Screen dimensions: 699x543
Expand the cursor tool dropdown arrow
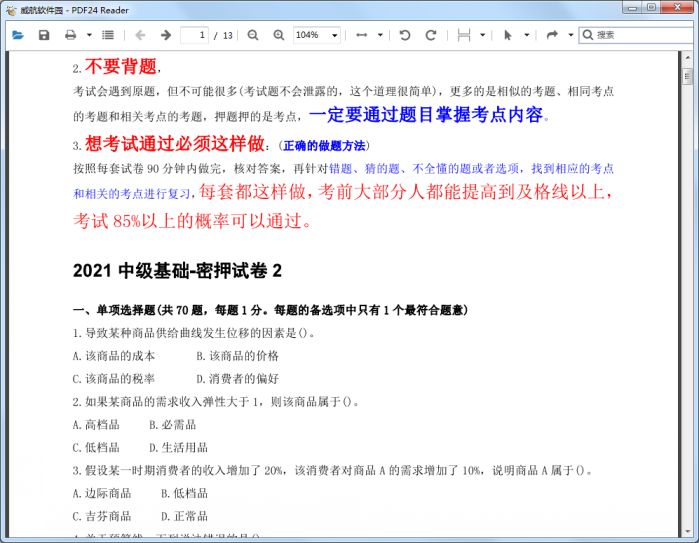[526, 35]
